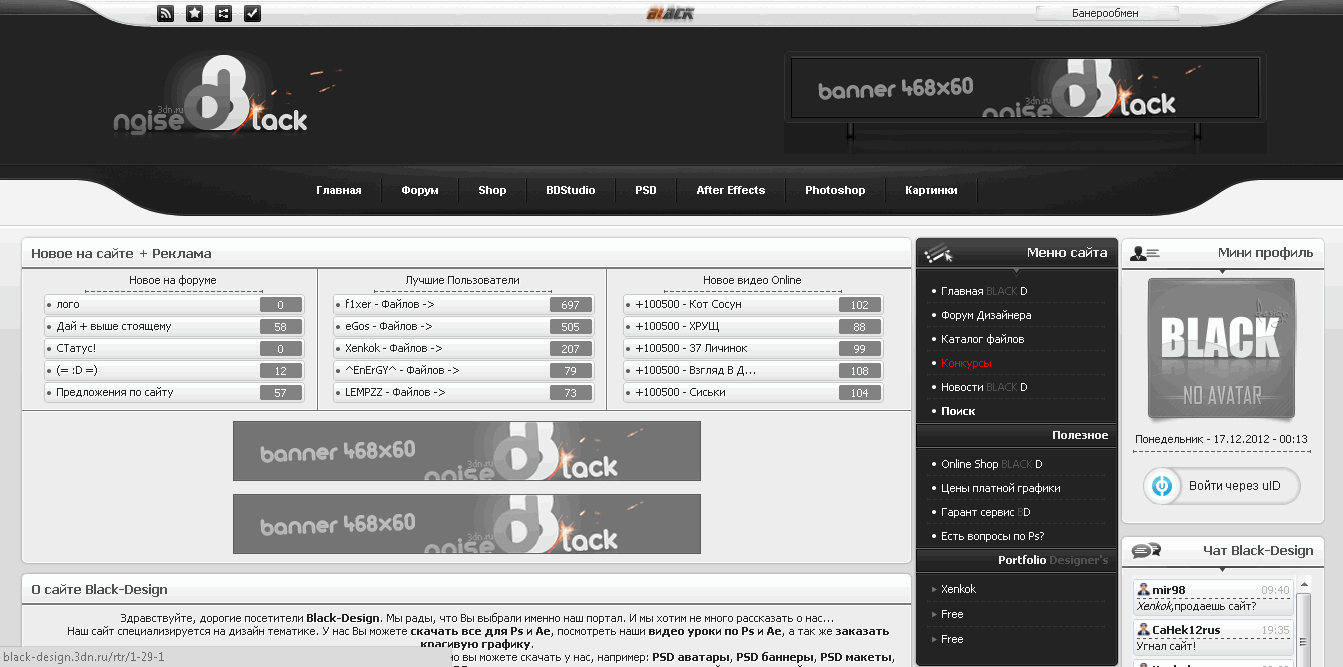Open Каталог файлов in site menu
The height and width of the screenshot is (667, 1343).
[982, 339]
